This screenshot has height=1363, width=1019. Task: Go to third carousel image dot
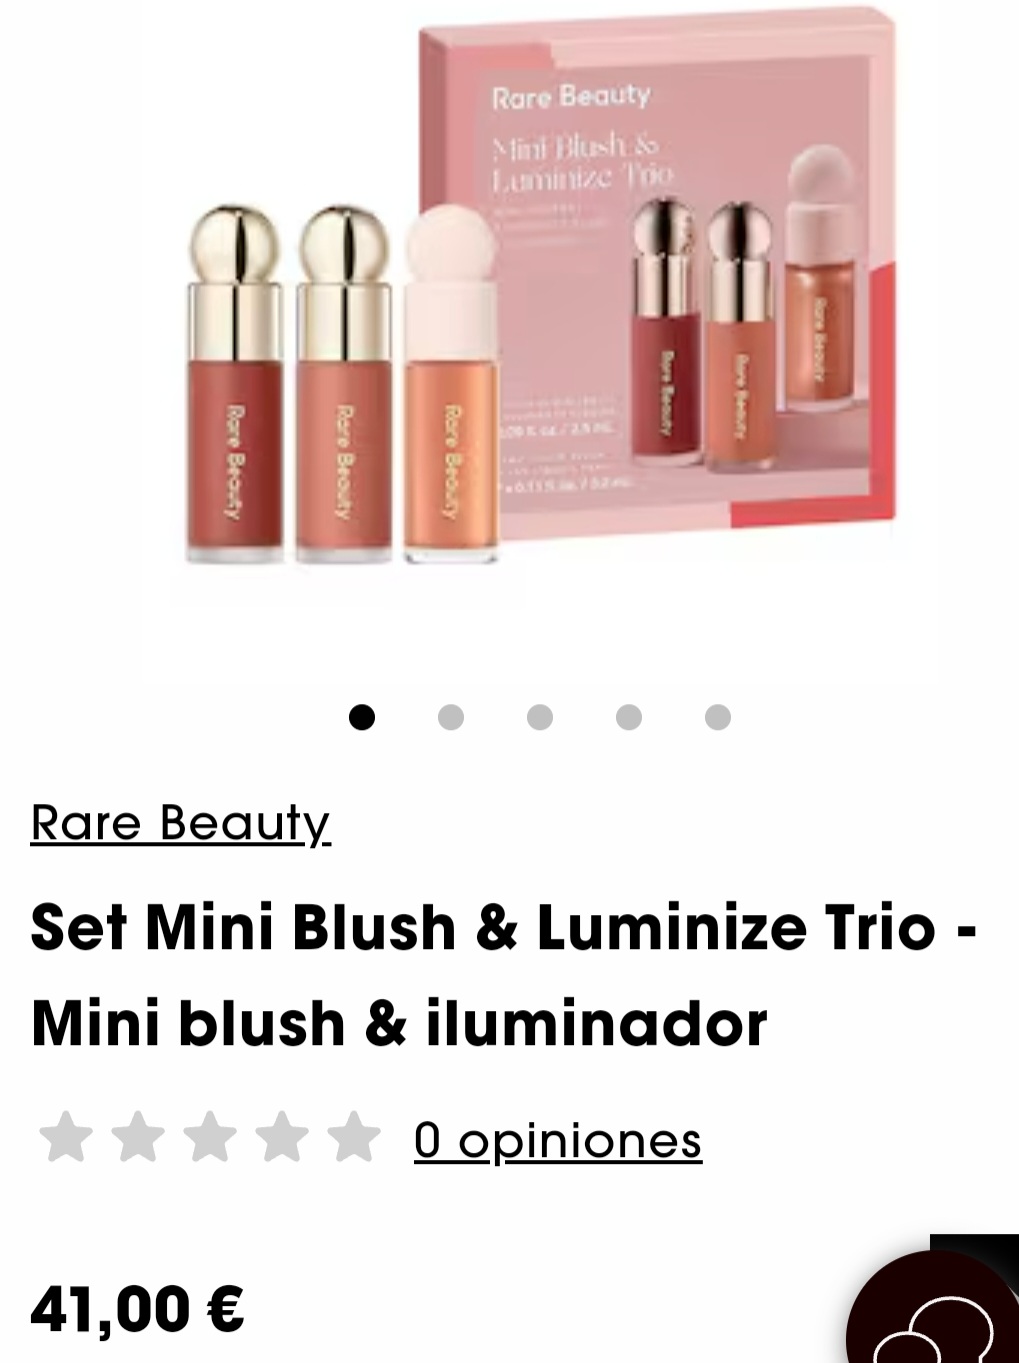(x=540, y=717)
